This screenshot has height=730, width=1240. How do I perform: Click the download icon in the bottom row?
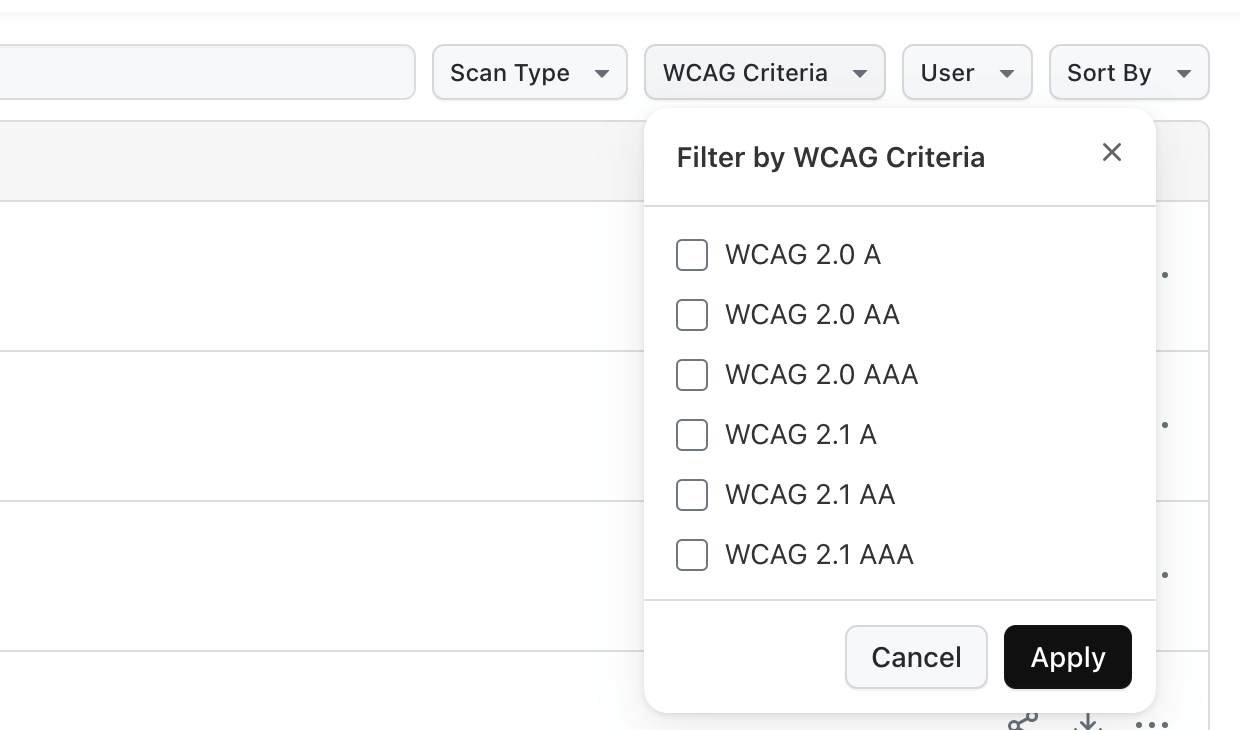point(1088,723)
